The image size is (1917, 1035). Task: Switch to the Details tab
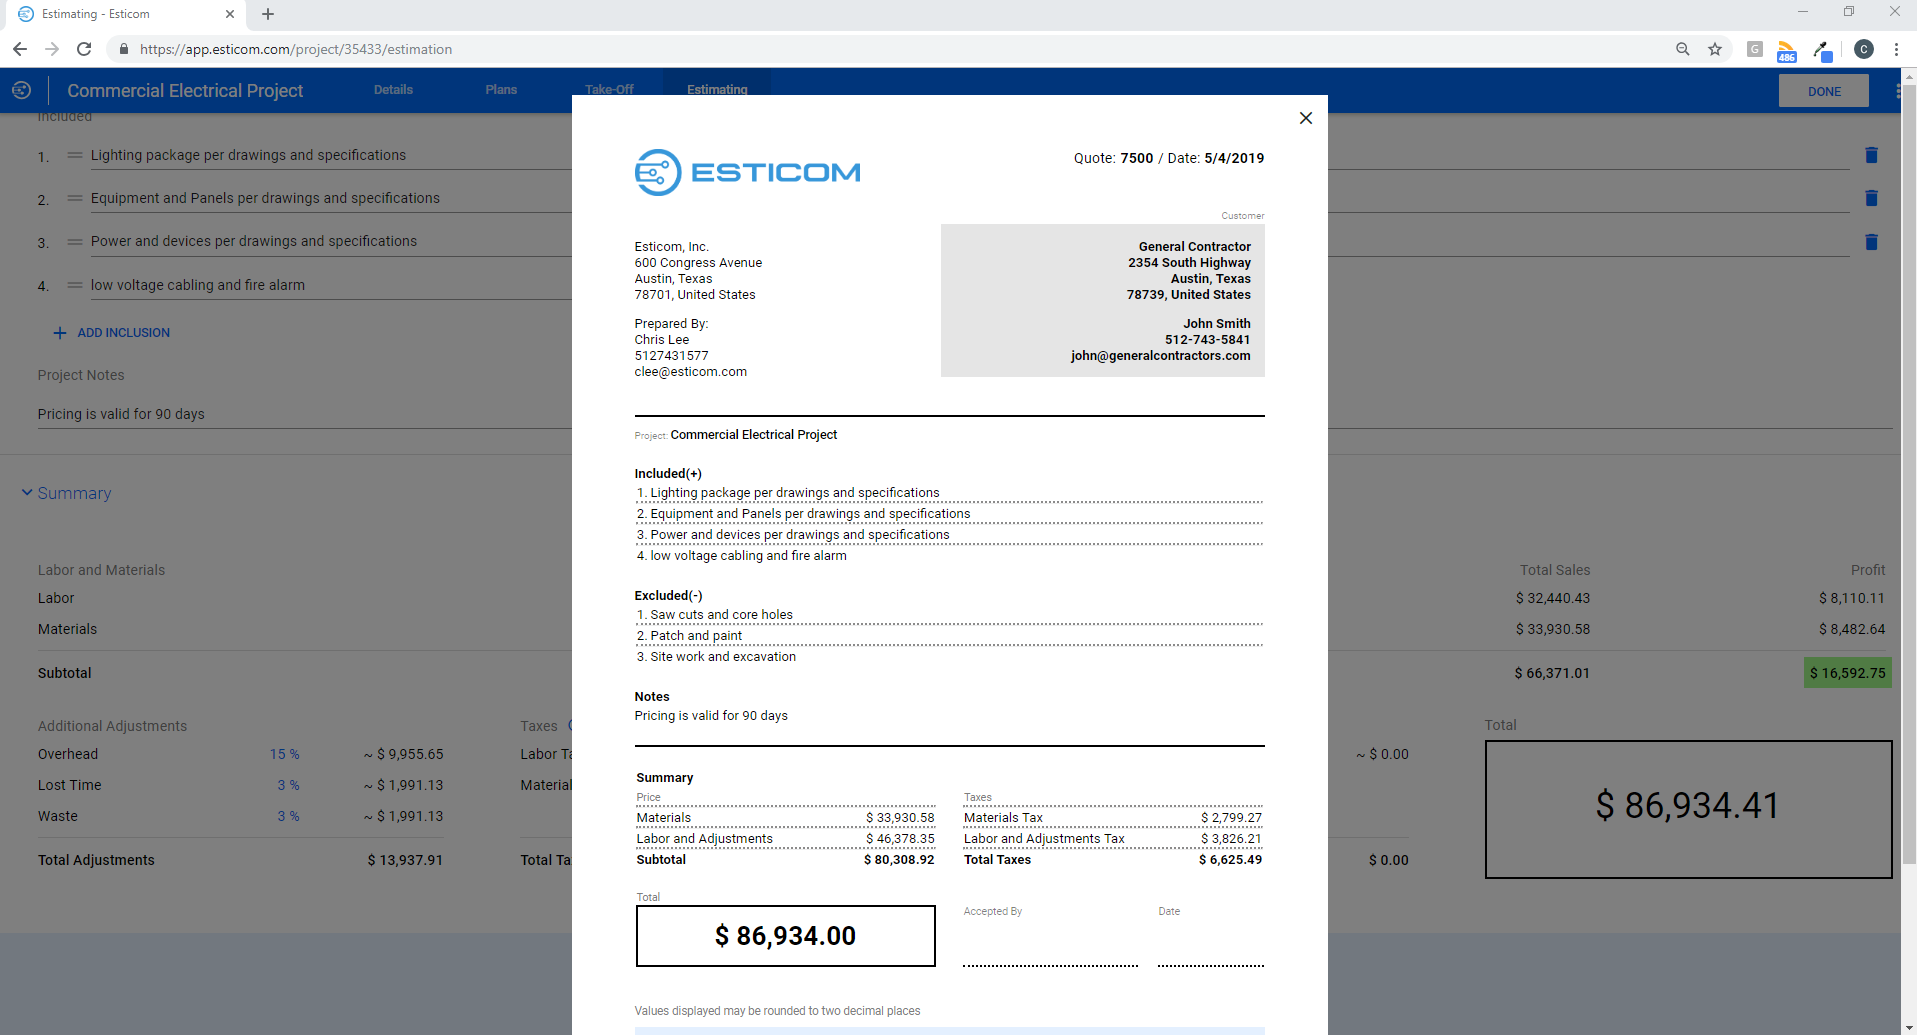coord(392,89)
